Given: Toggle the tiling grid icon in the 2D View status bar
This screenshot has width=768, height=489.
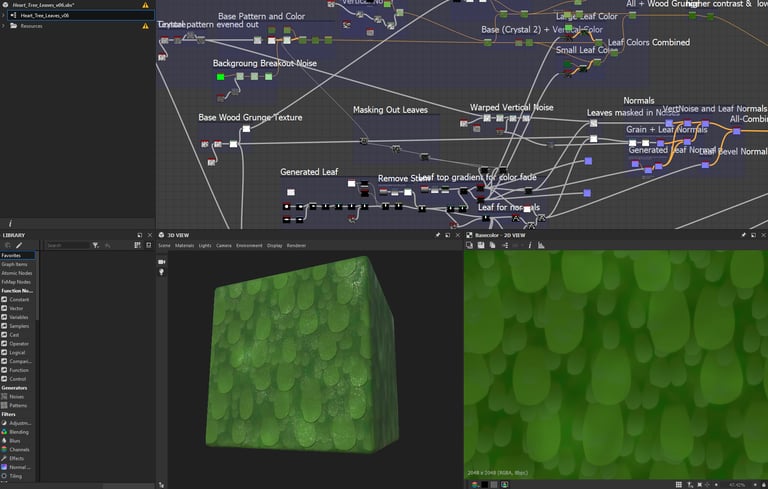Looking at the screenshot, I should click(x=678, y=485).
